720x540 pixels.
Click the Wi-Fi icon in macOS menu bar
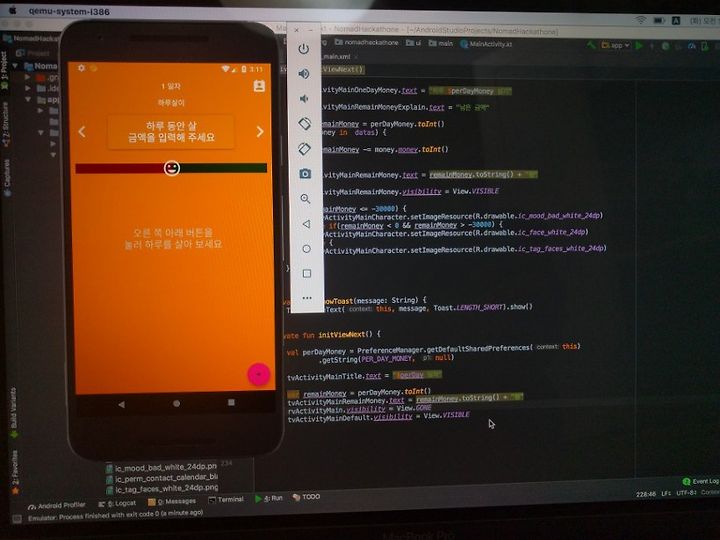[x=640, y=20]
